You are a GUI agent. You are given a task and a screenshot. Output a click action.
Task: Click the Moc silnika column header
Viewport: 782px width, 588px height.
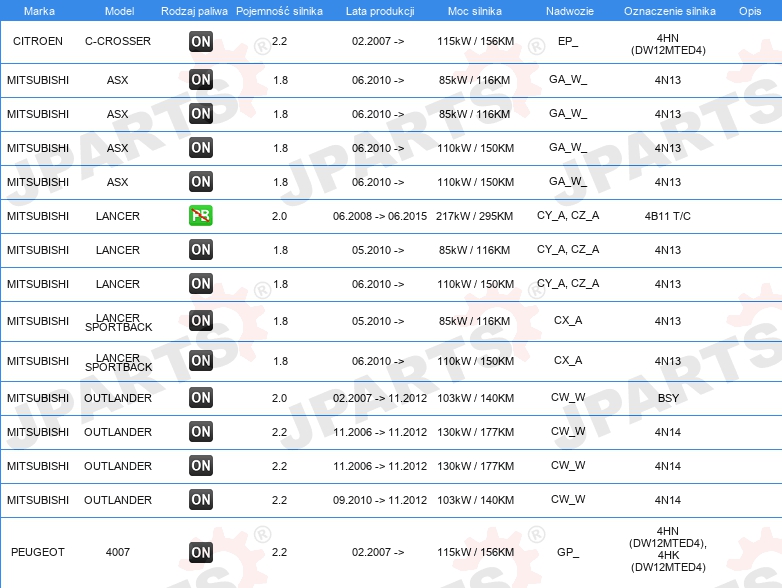[x=475, y=11]
